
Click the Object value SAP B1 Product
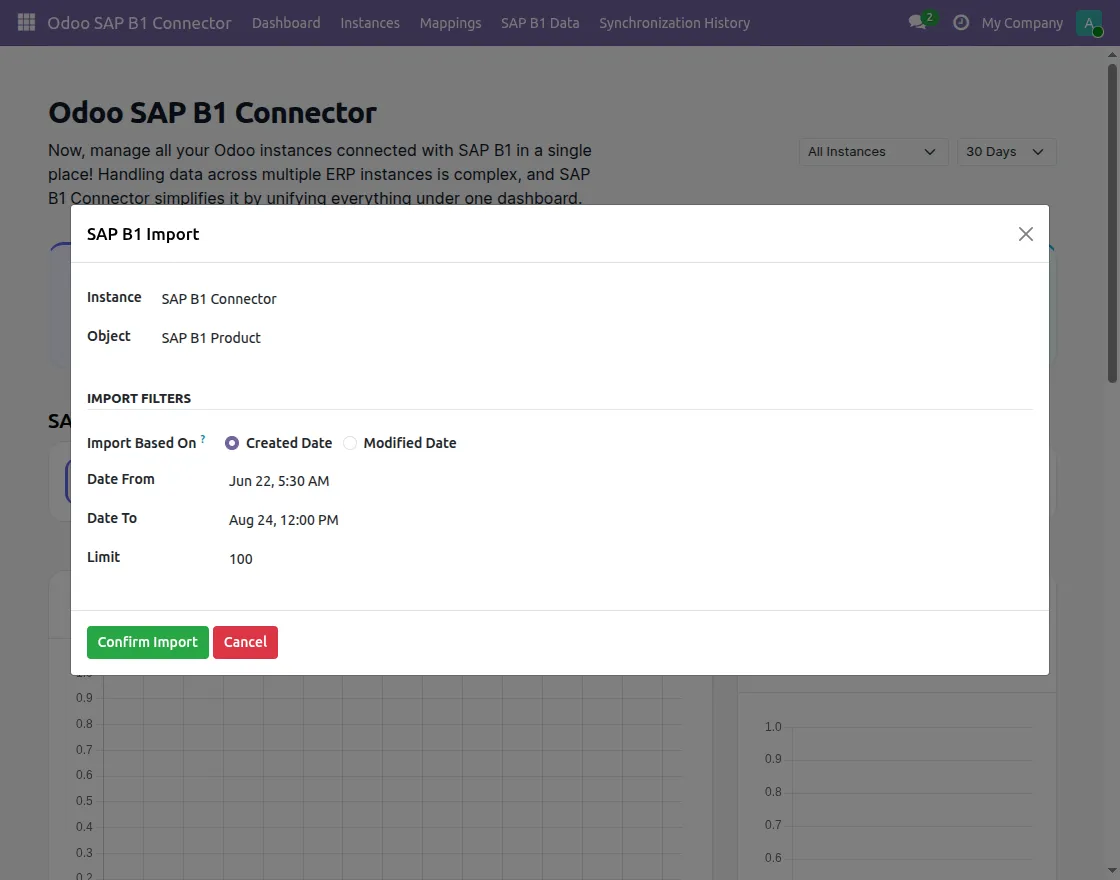pyautogui.click(x=211, y=338)
